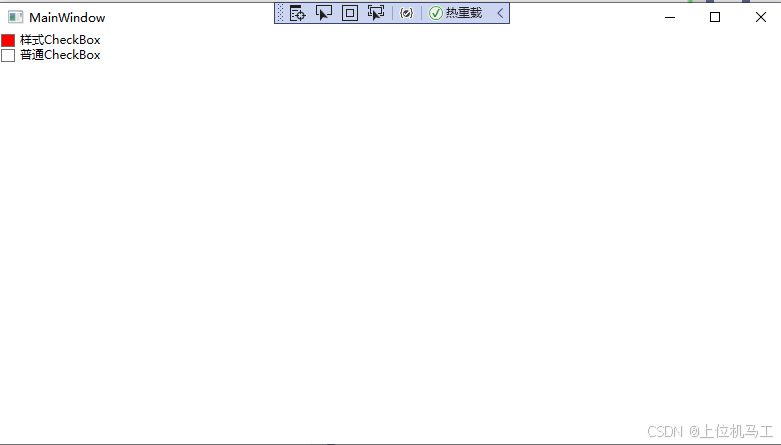Click the 热重载 hot reload indicator

pyautogui.click(x=455, y=13)
